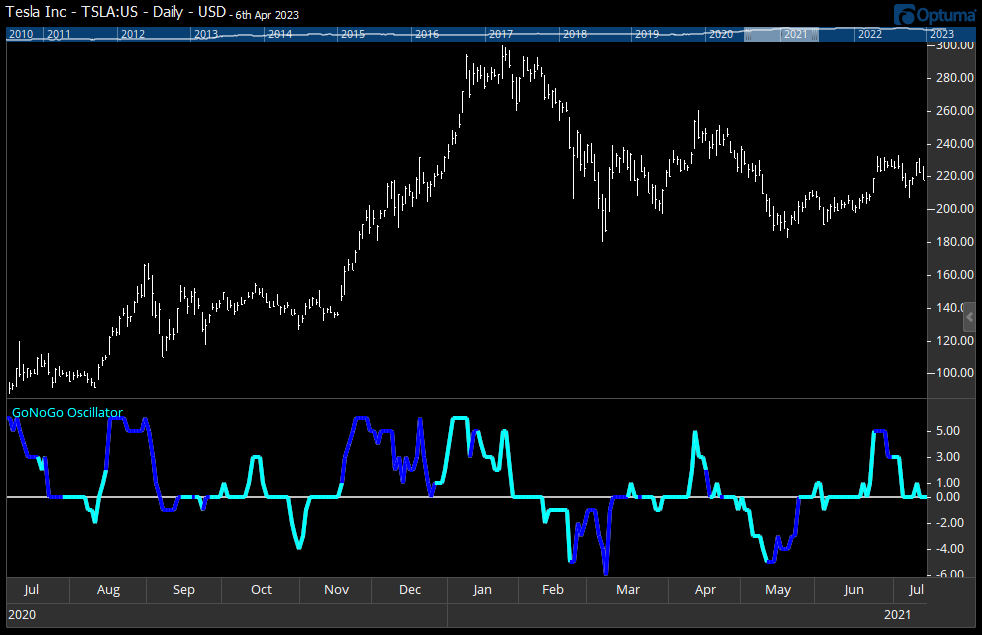Grab the right grip of the timeline range selector
The height and width of the screenshot is (635, 982).
pyautogui.click(x=815, y=34)
